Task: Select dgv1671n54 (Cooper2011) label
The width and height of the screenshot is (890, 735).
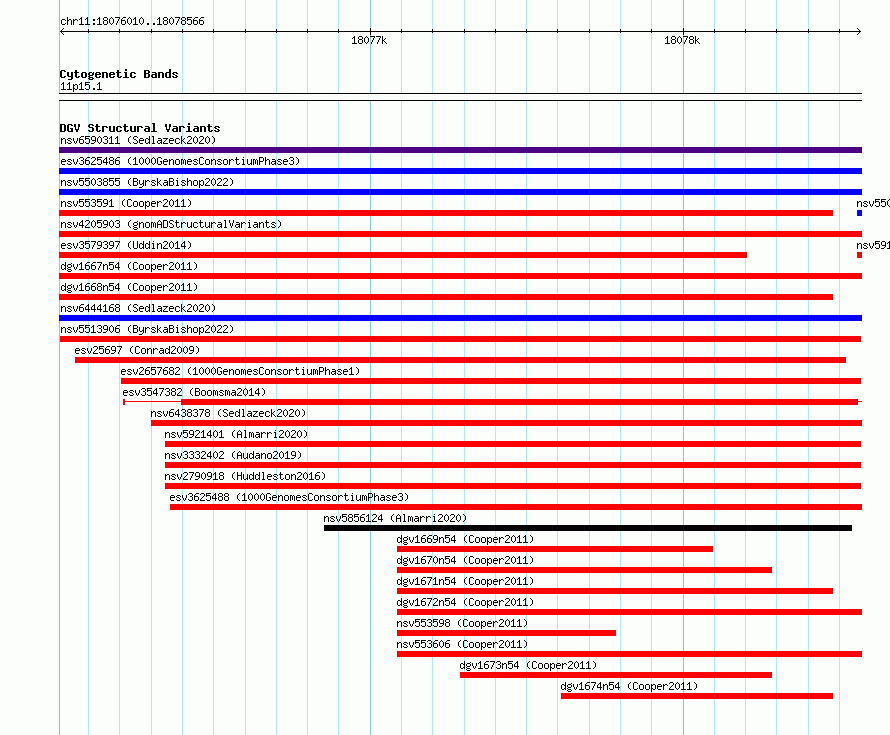Action: (465, 581)
